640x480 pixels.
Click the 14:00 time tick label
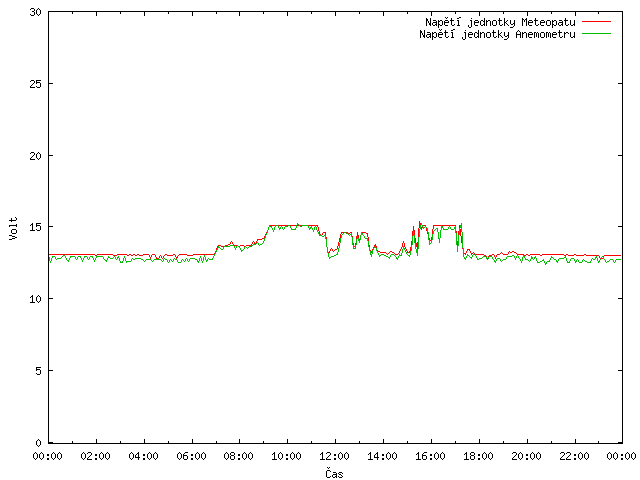coord(382,456)
